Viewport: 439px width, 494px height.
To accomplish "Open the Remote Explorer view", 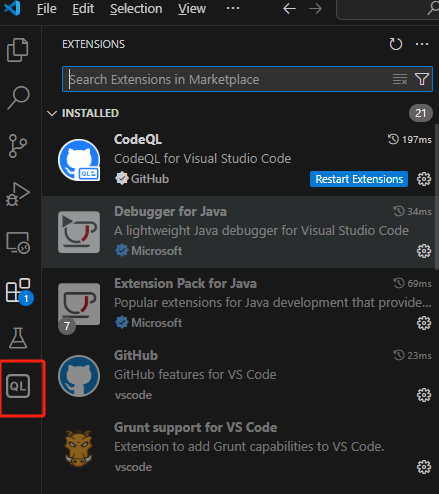I will [18, 243].
